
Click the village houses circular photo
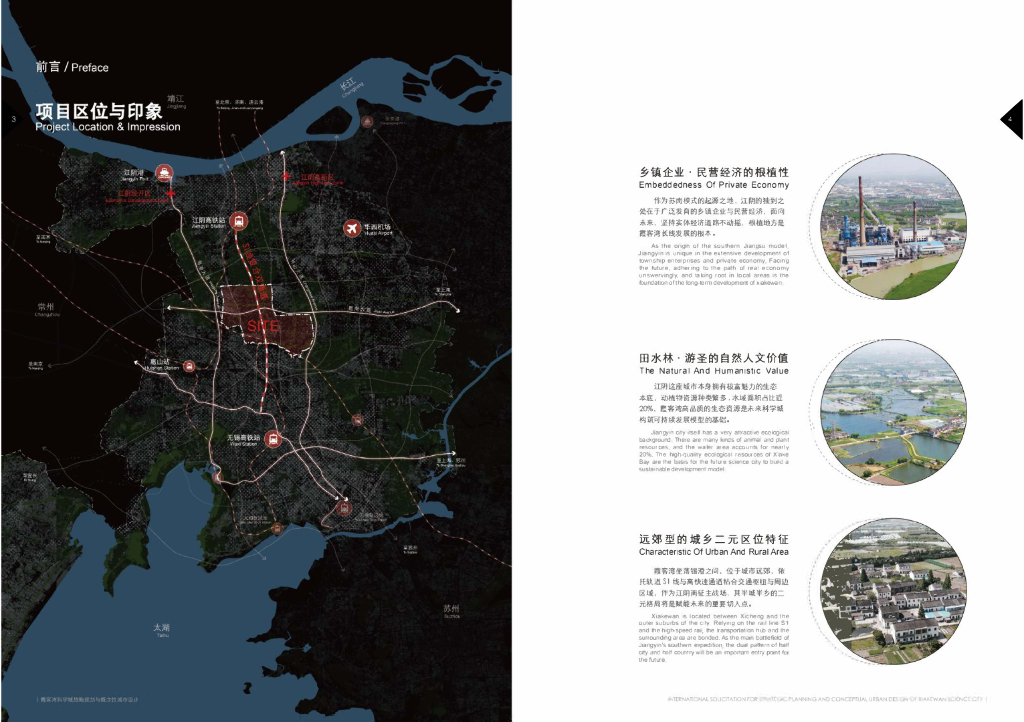pyautogui.click(x=893, y=591)
